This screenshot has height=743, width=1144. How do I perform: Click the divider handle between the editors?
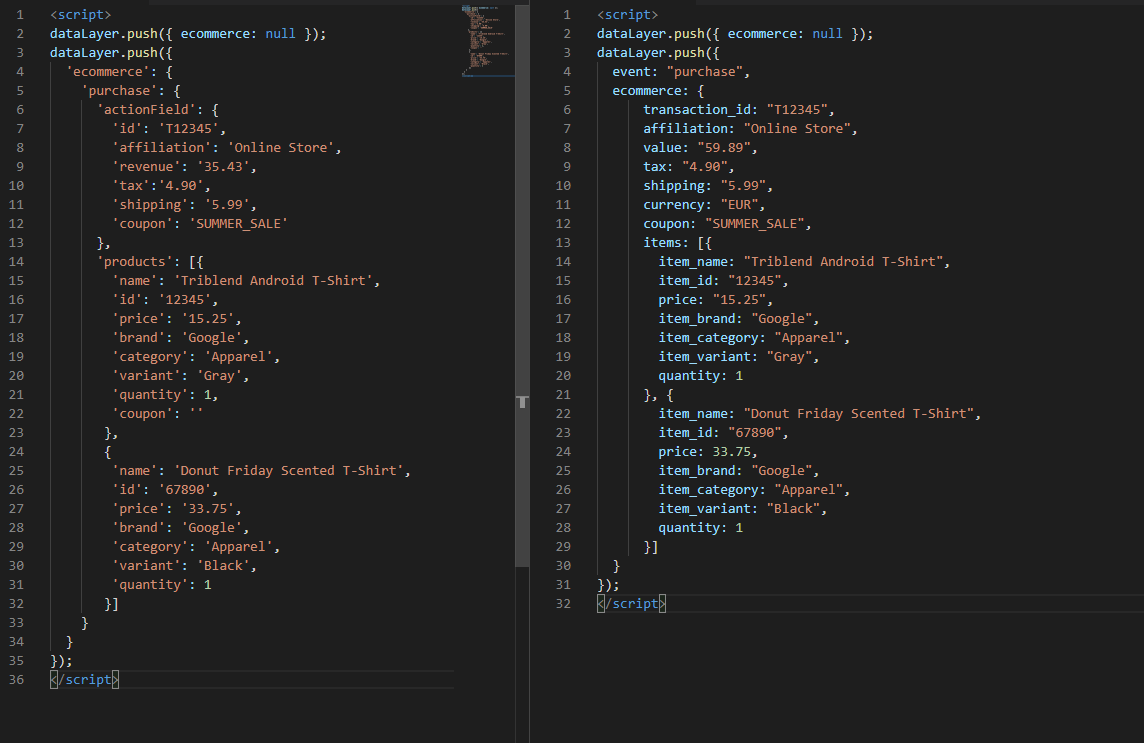[x=521, y=401]
